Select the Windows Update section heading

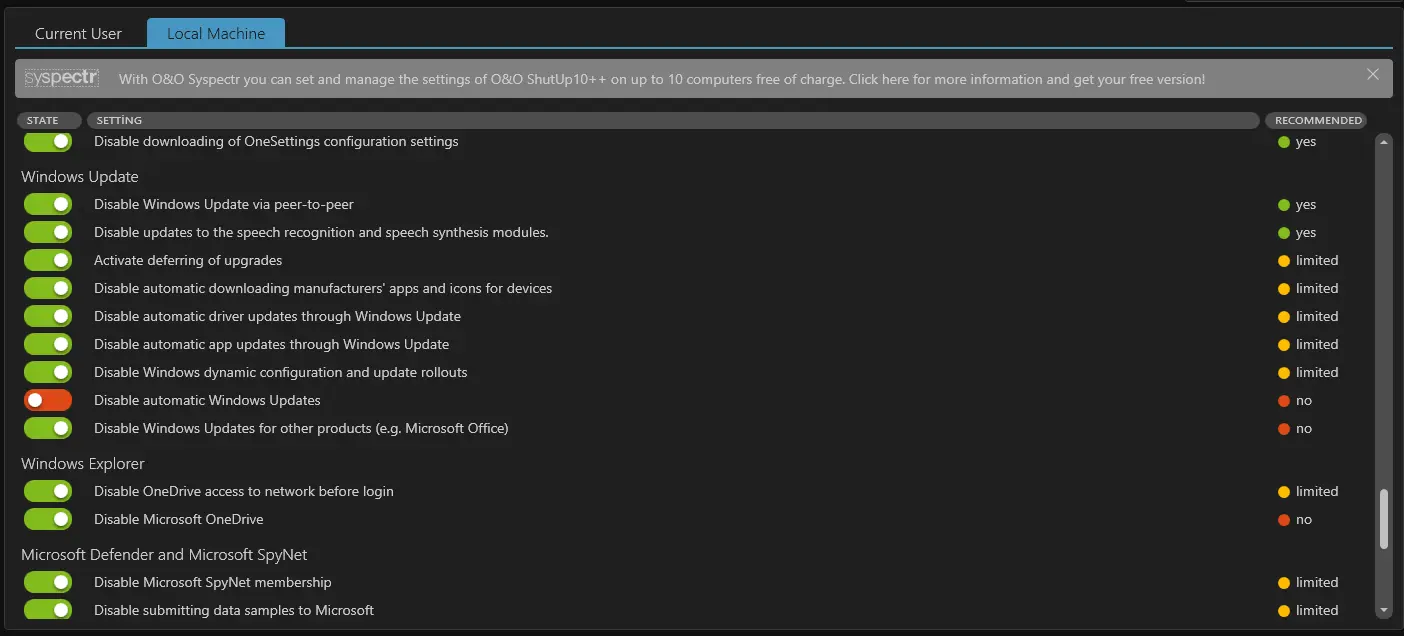pyautogui.click(x=80, y=177)
